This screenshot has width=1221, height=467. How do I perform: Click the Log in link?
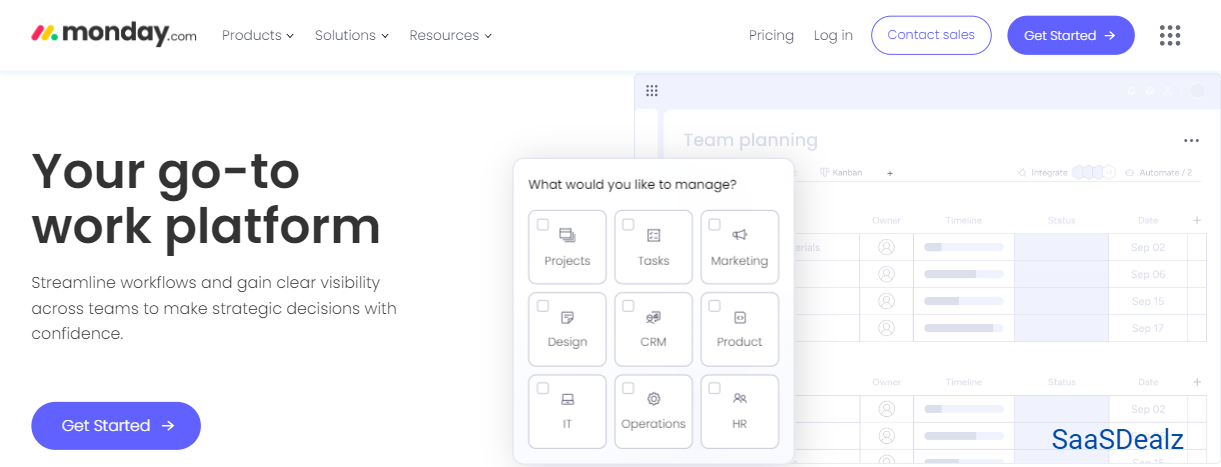[833, 35]
